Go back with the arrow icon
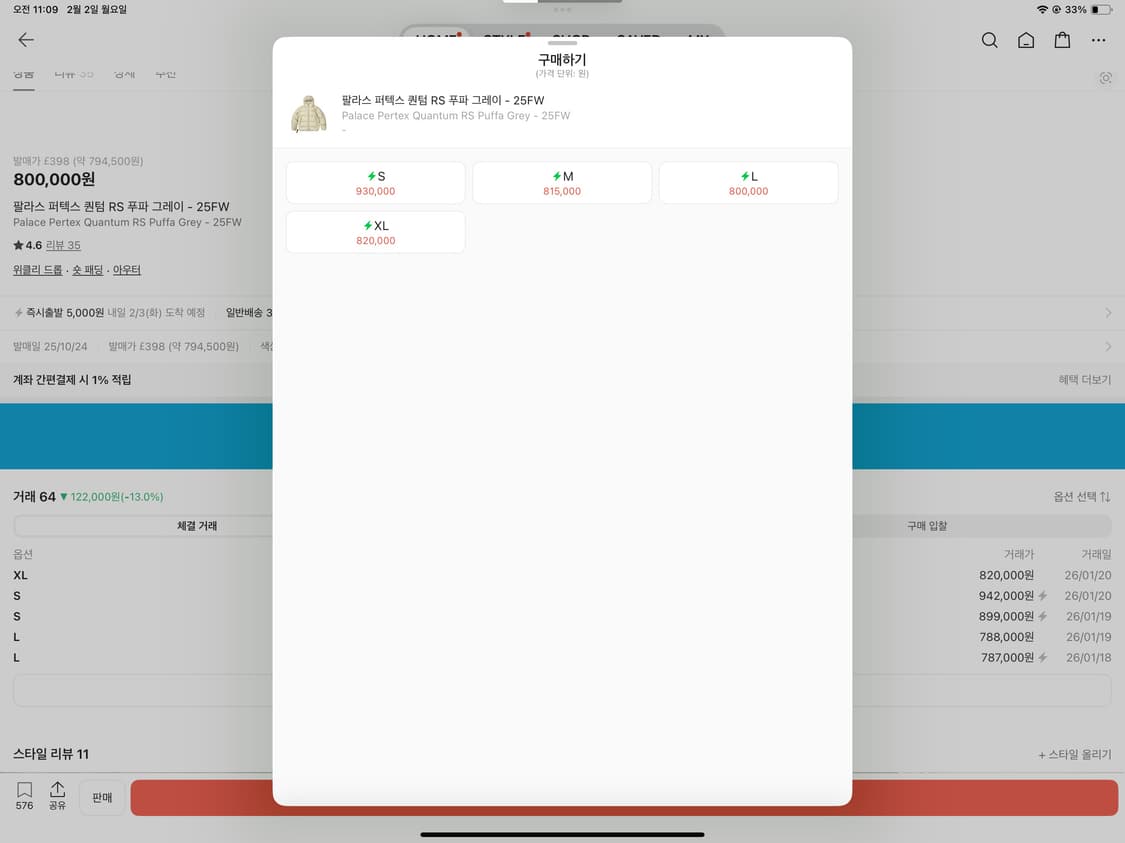Image resolution: width=1125 pixels, height=843 pixels. click(25, 40)
